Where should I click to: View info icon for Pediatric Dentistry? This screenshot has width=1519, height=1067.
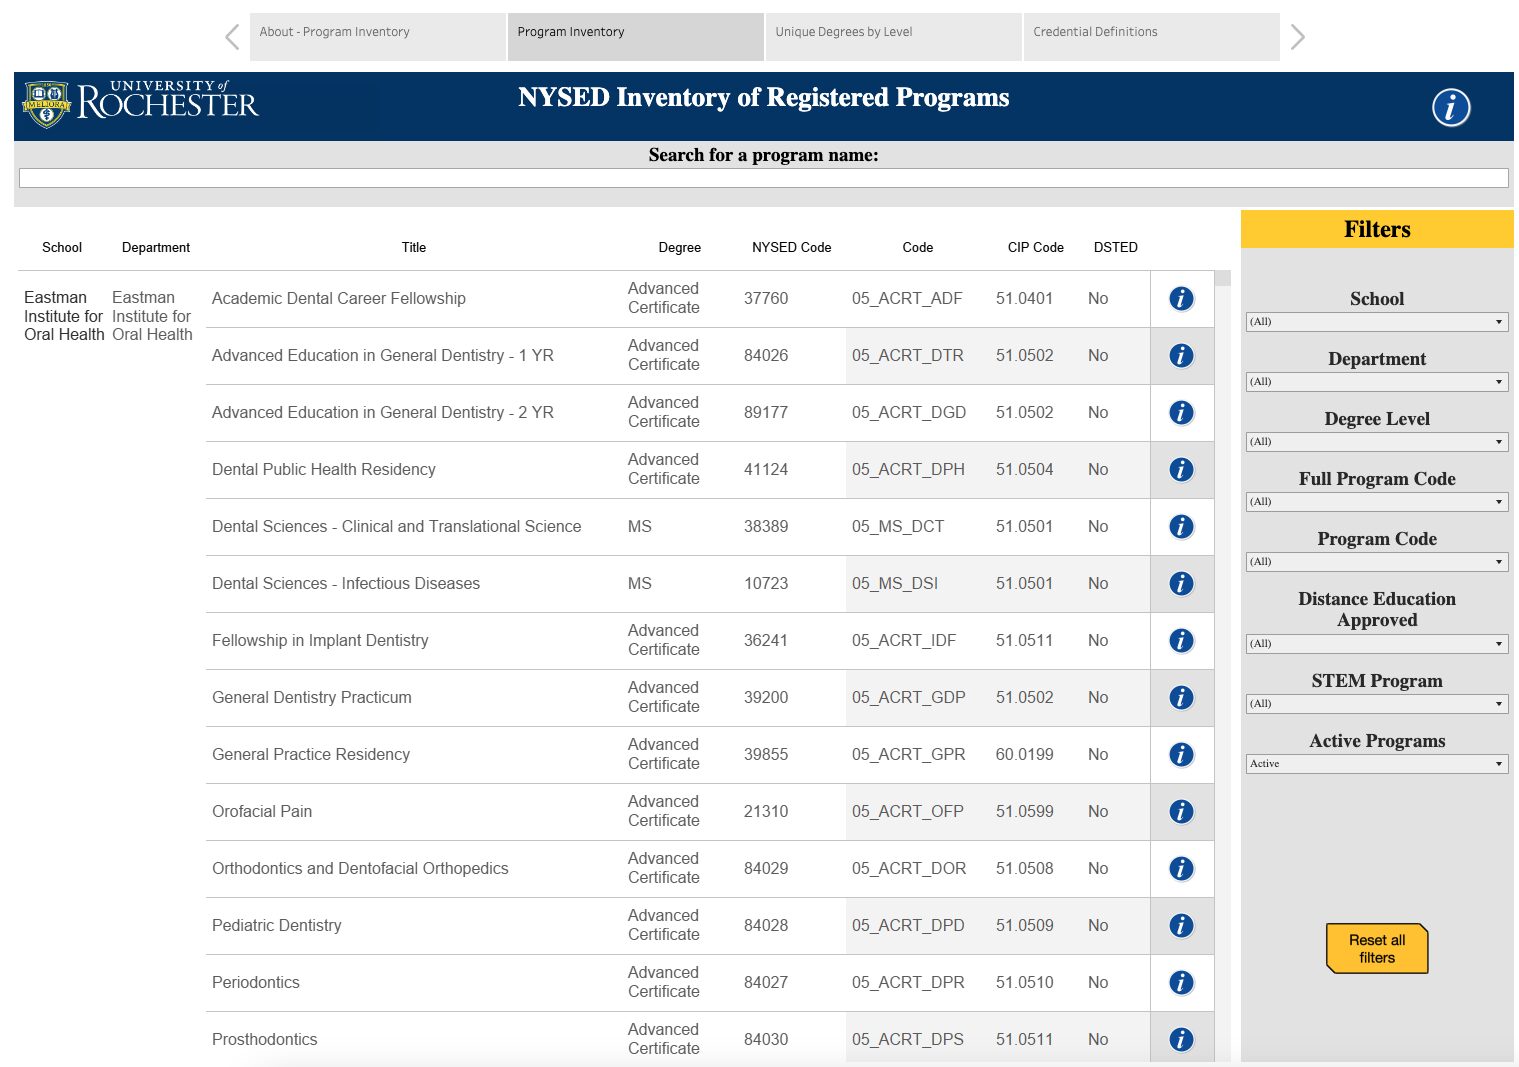[1181, 925]
